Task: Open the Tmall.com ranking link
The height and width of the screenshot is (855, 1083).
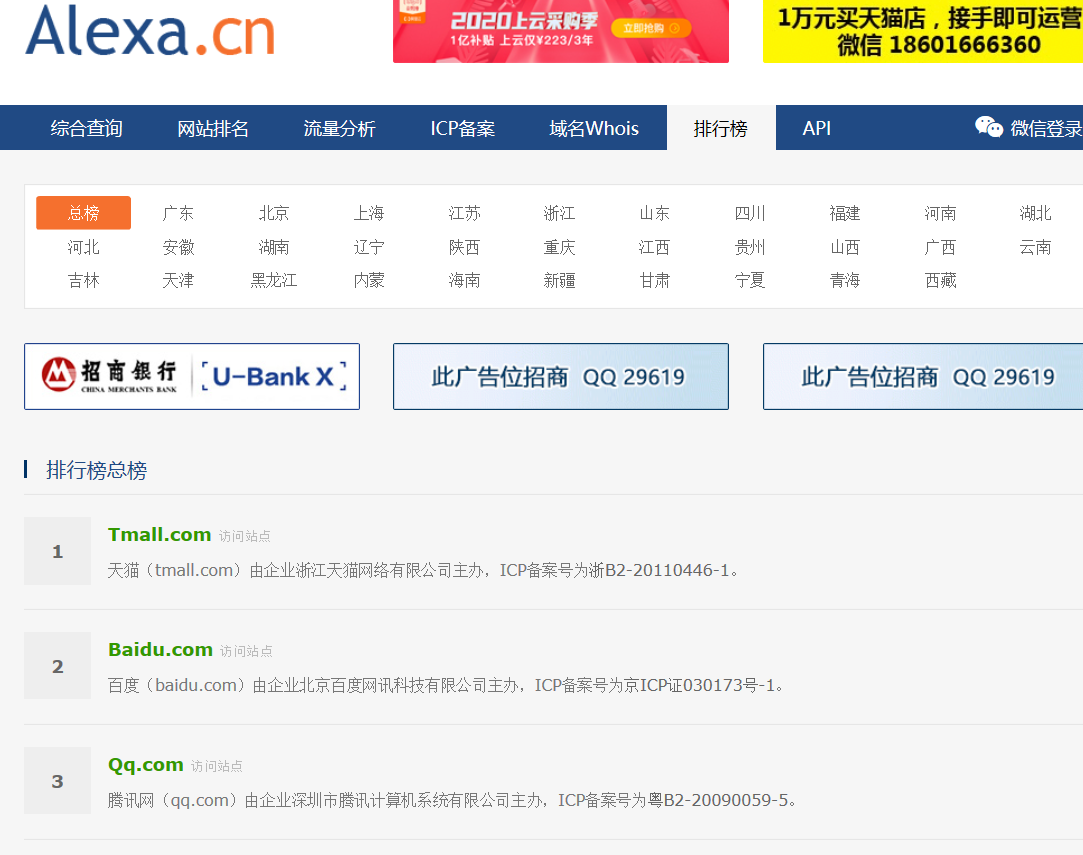Action: point(160,535)
